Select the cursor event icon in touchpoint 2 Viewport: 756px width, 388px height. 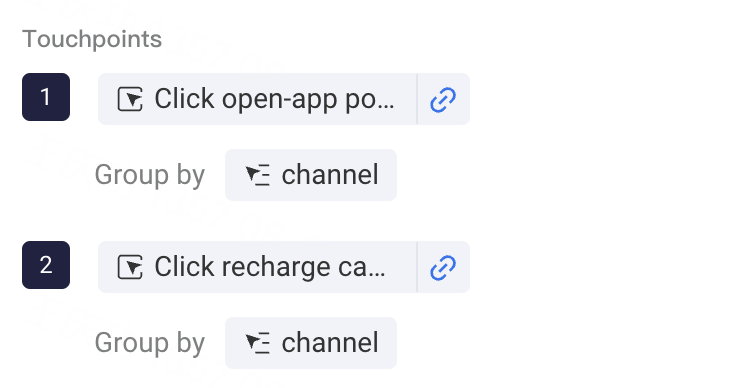130,268
